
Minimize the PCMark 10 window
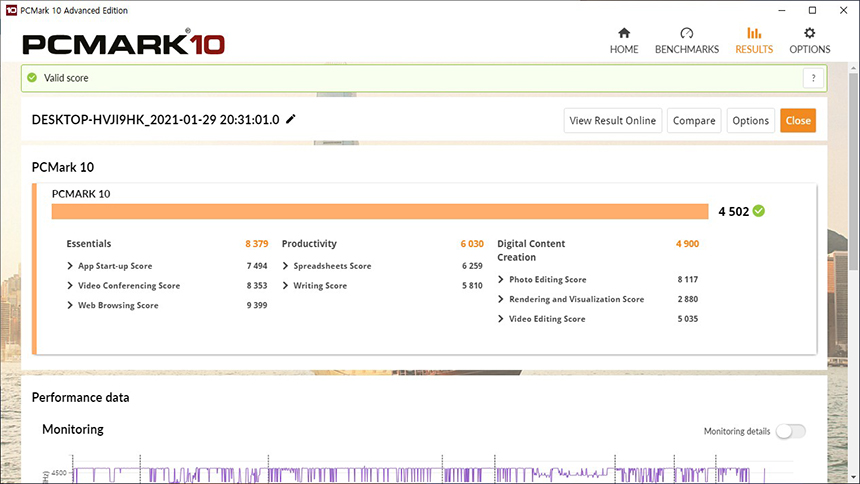tap(782, 10)
